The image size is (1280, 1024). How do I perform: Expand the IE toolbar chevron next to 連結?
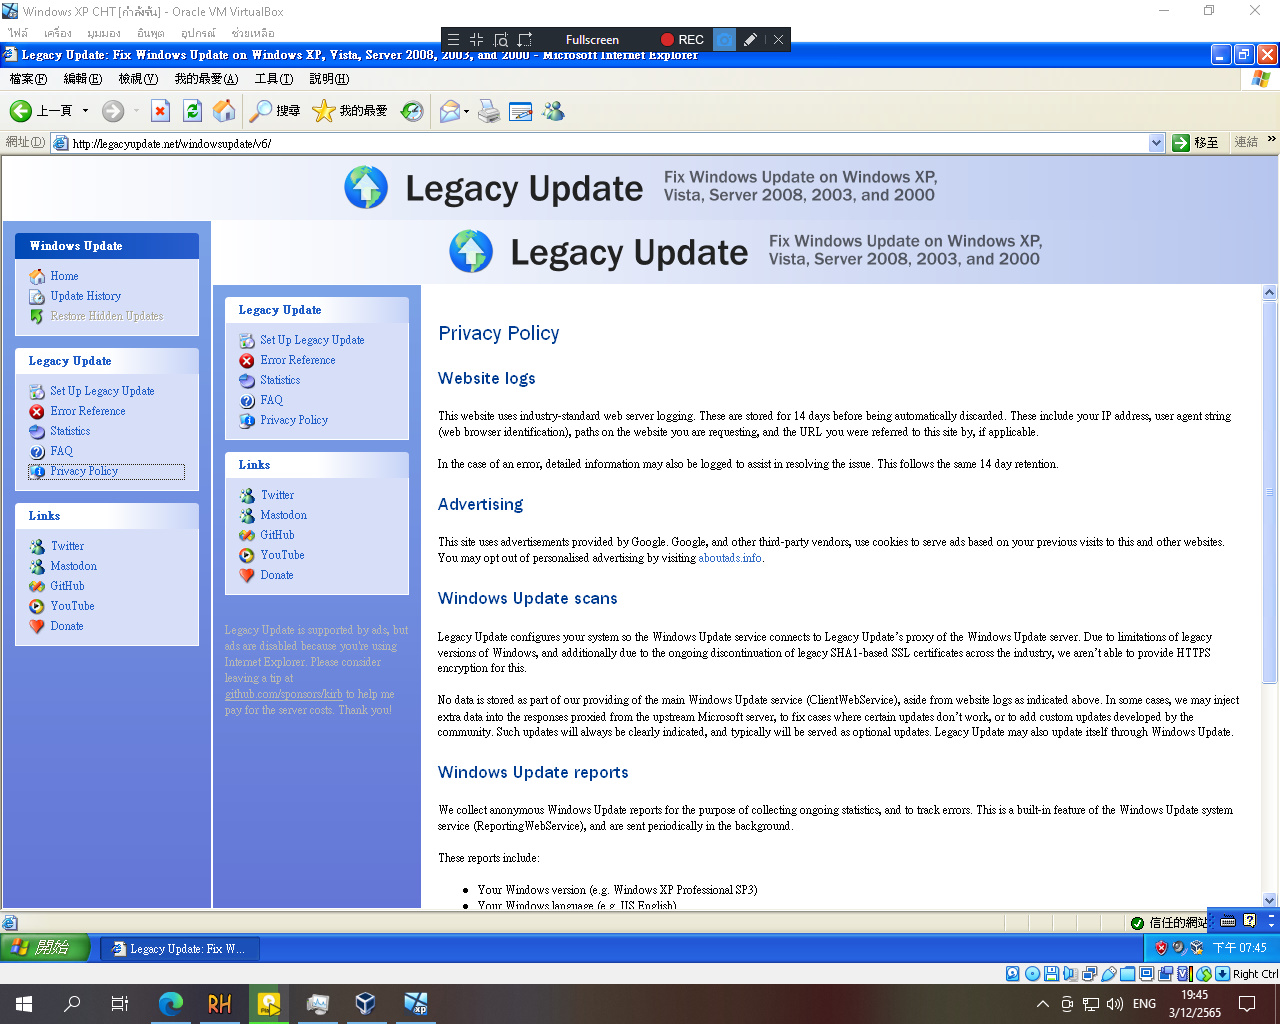pos(1272,140)
